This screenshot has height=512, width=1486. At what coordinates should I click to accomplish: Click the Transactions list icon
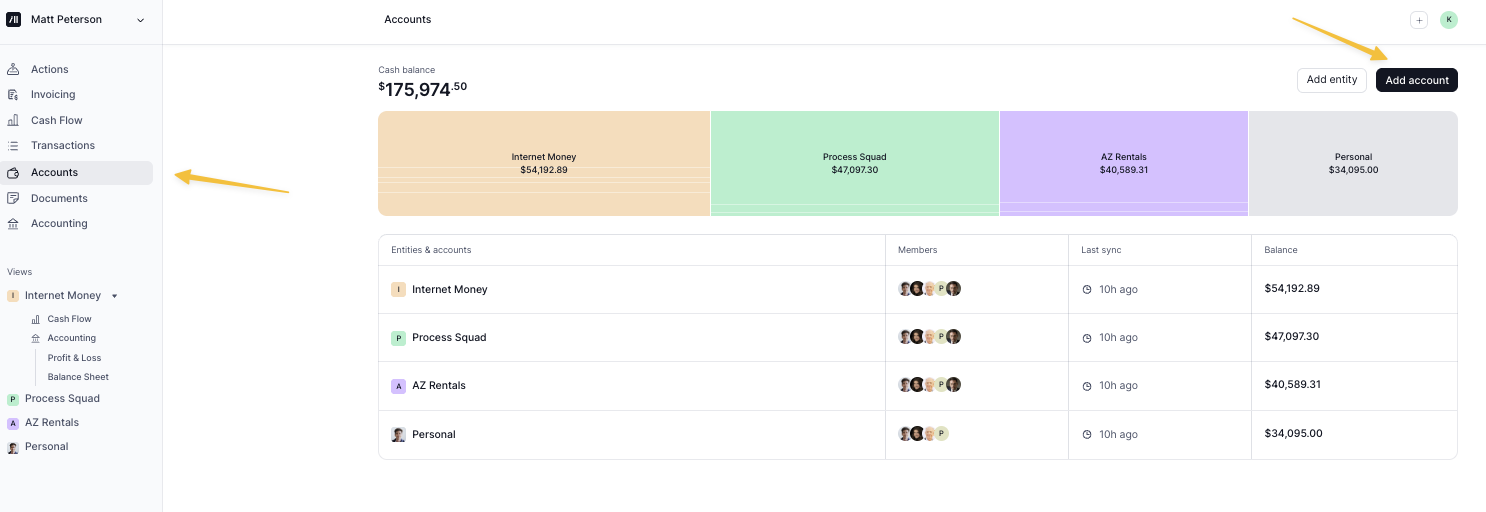coord(13,145)
